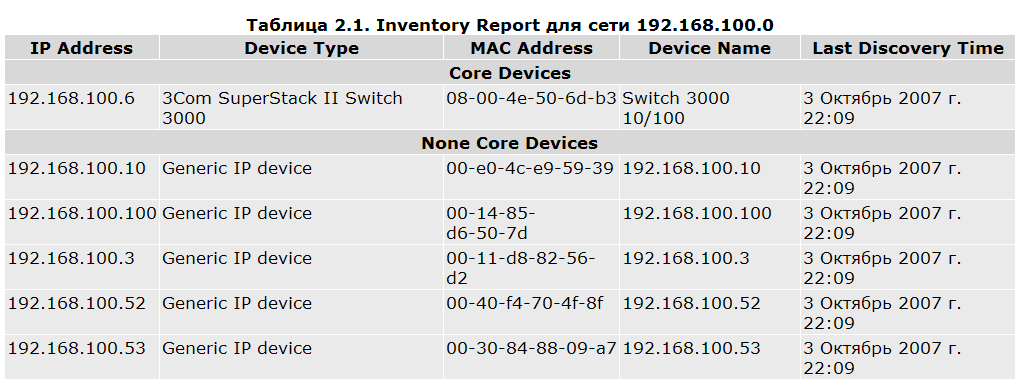This screenshot has height=379, width=1018.
Task: Click IP address 192.168.100.10 in first column
Action: [77, 169]
